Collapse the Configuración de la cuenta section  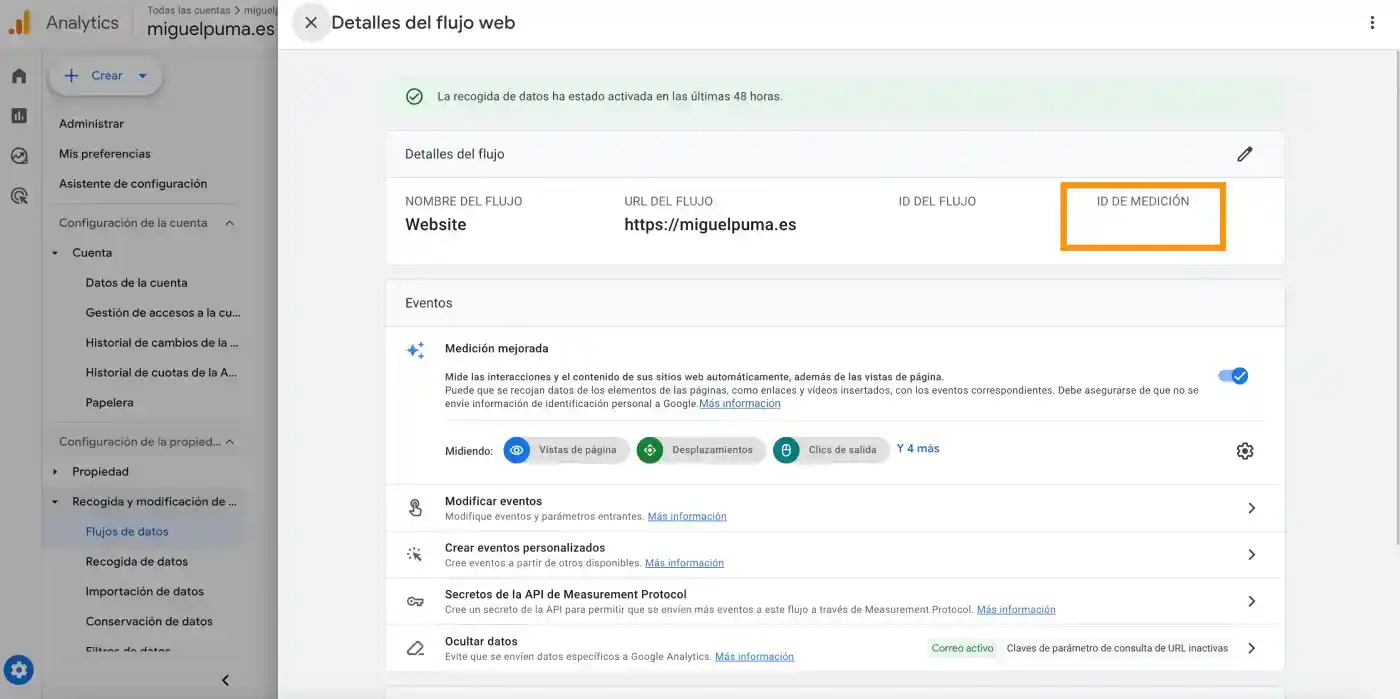[x=229, y=223]
